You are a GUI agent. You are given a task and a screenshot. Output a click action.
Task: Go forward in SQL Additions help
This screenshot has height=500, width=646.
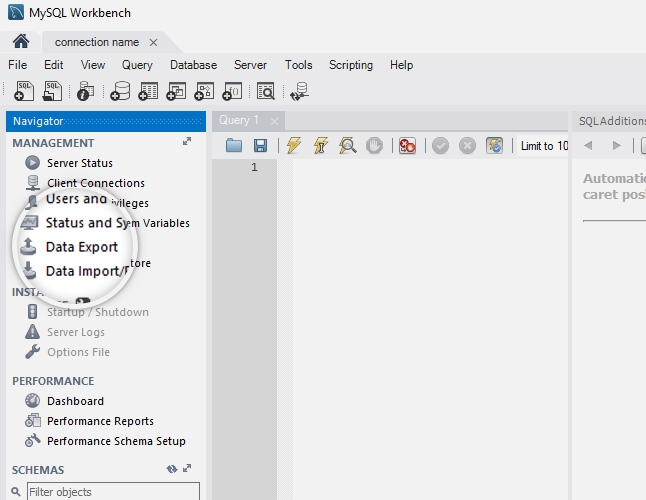pyautogui.click(x=616, y=145)
